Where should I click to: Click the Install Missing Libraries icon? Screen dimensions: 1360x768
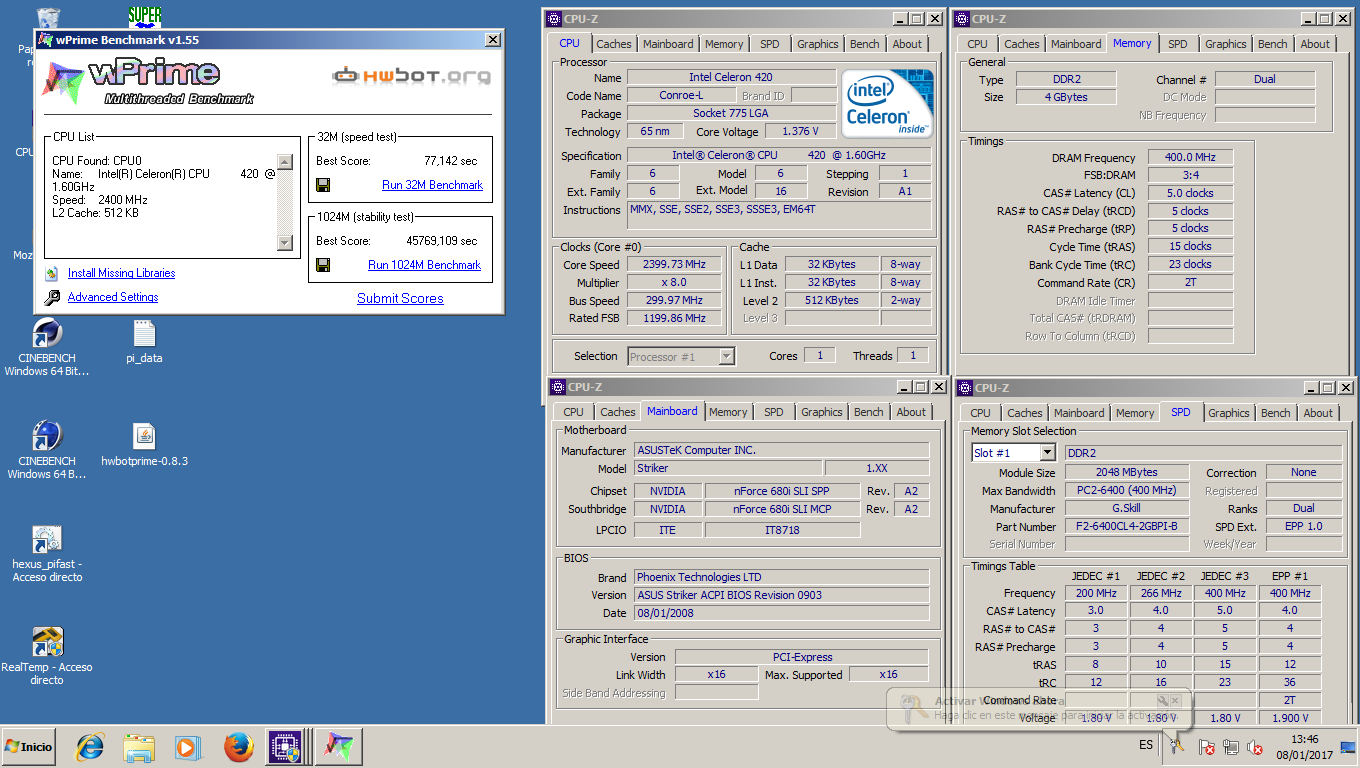click(x=51, y=273)
